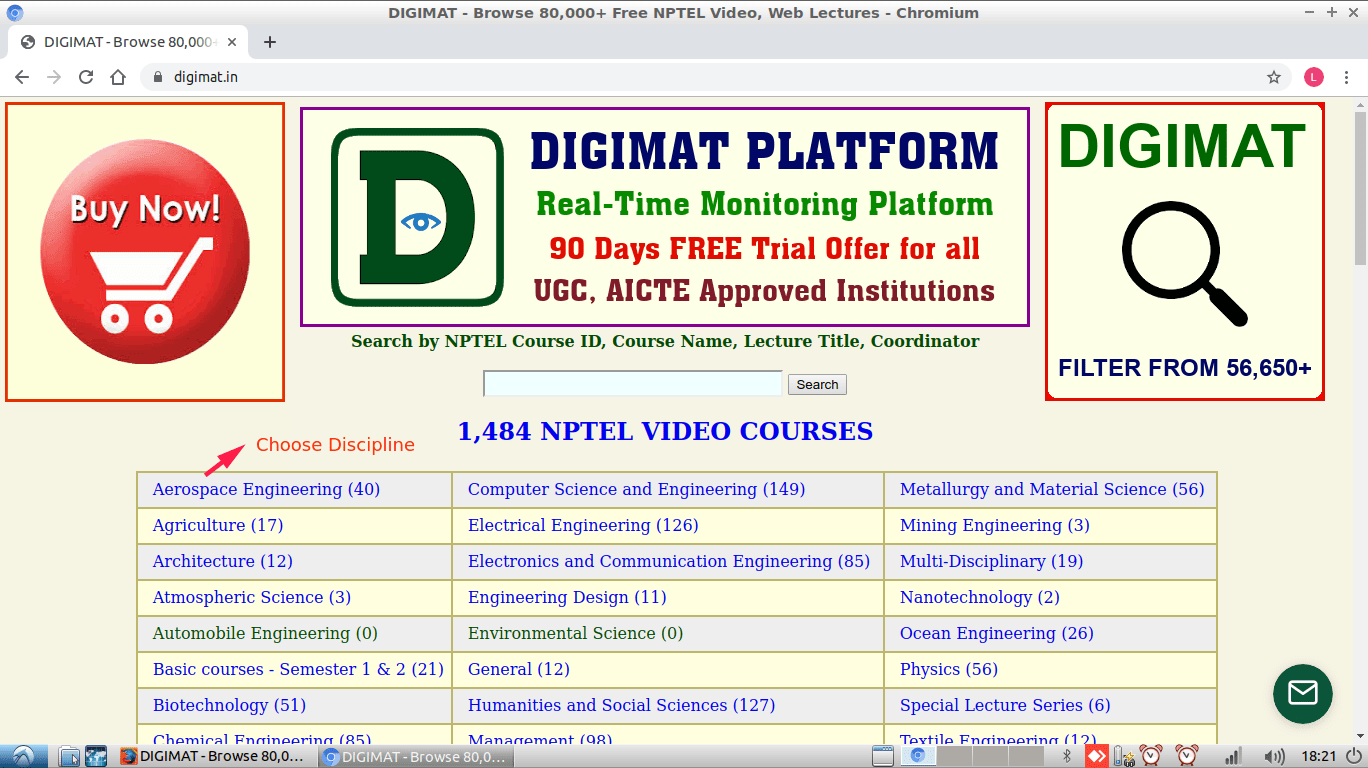
Task: Click the first alarm clock tray icon
Action: click(1151, 756)
